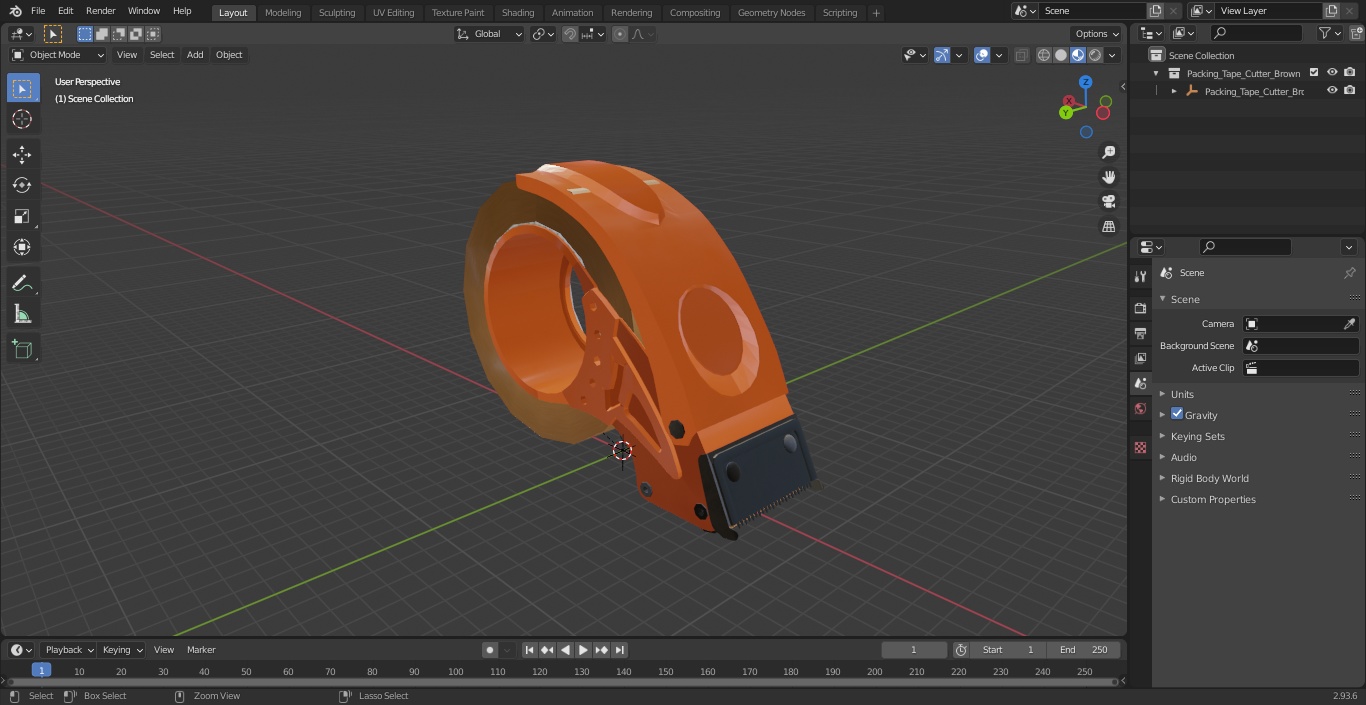Click the current frame number field

point(913,650)
